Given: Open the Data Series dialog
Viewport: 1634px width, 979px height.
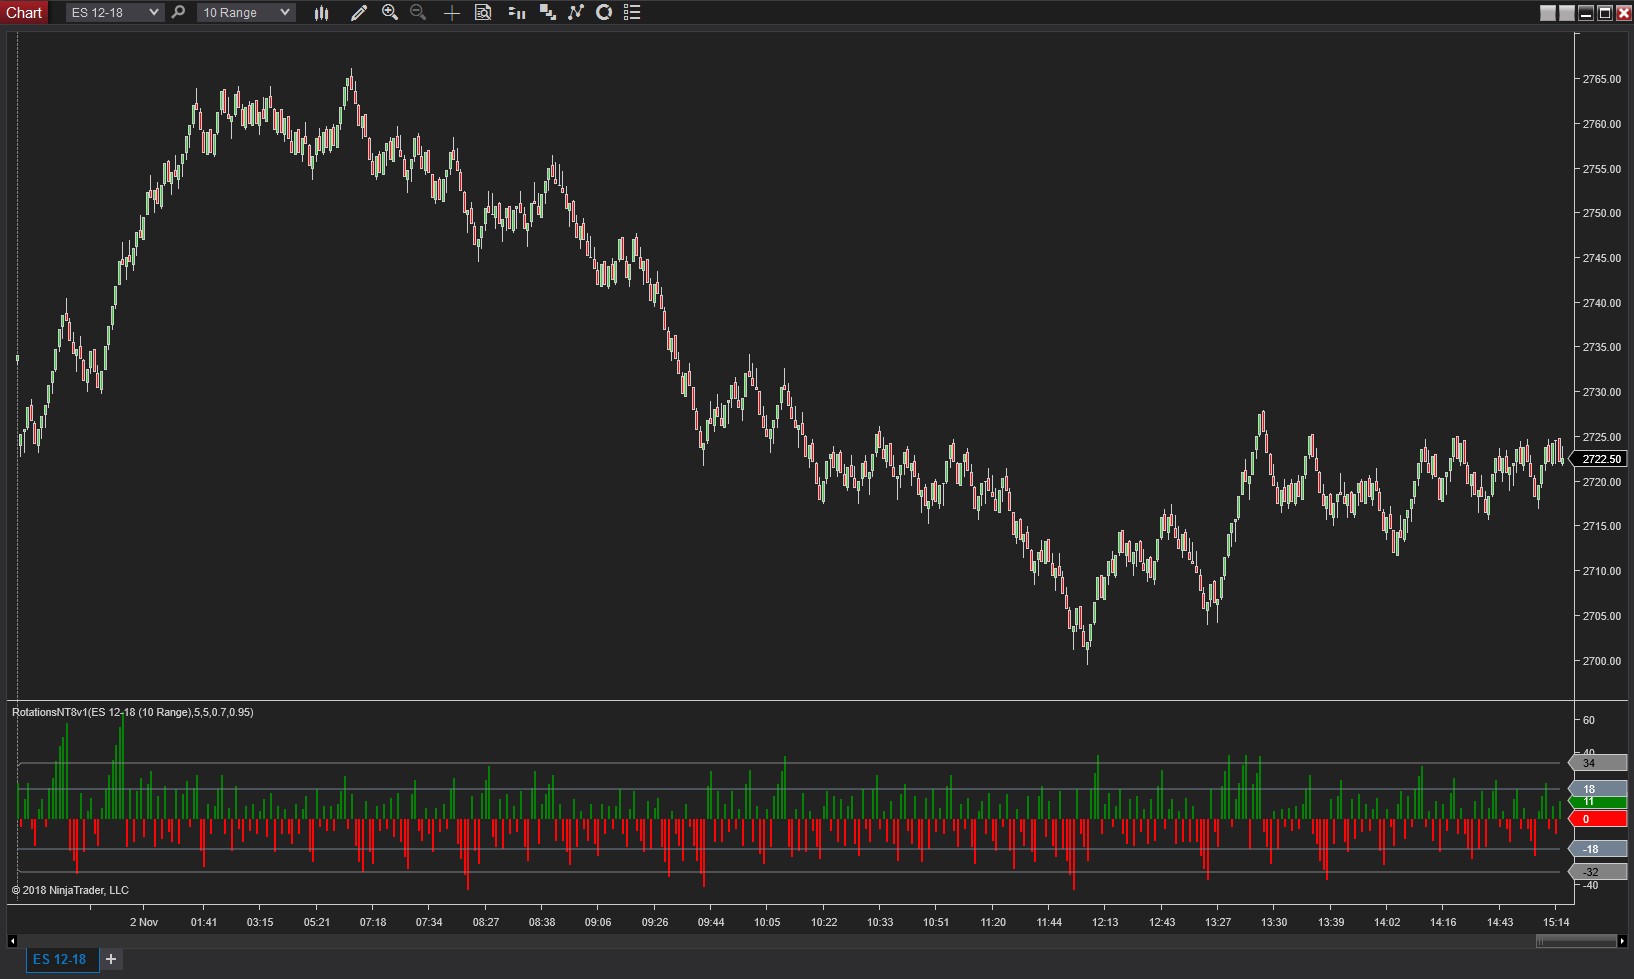Looking at the screenshot, I should 547,12.
